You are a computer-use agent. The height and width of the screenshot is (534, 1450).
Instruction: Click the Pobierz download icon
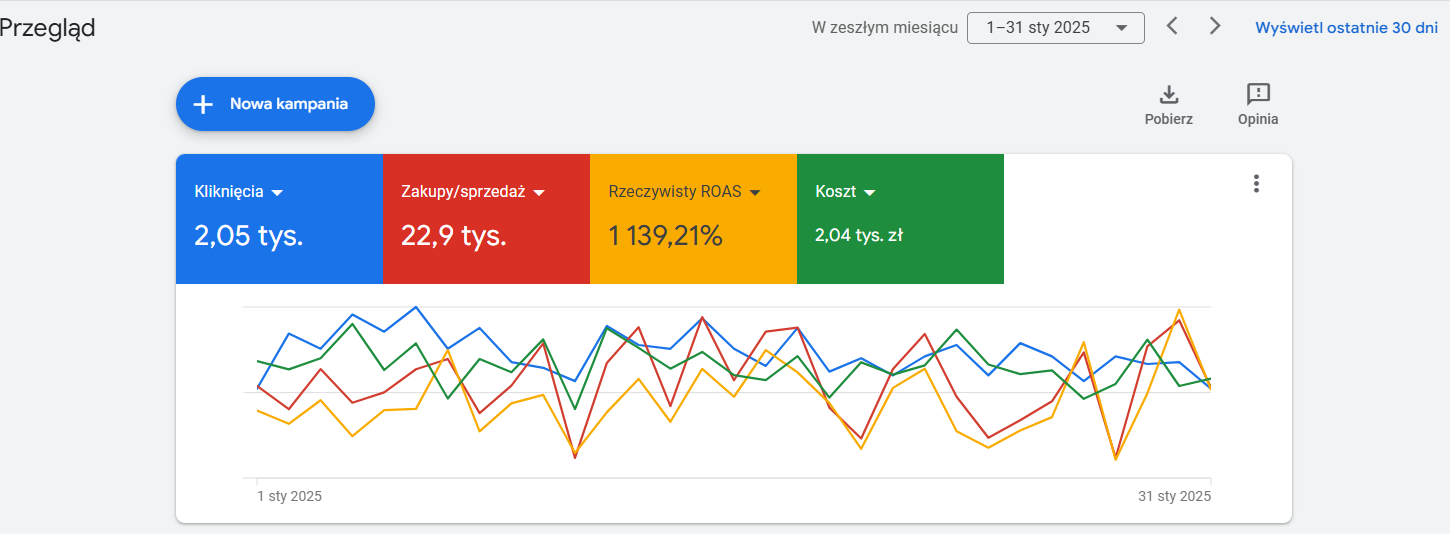point(1168,95)
